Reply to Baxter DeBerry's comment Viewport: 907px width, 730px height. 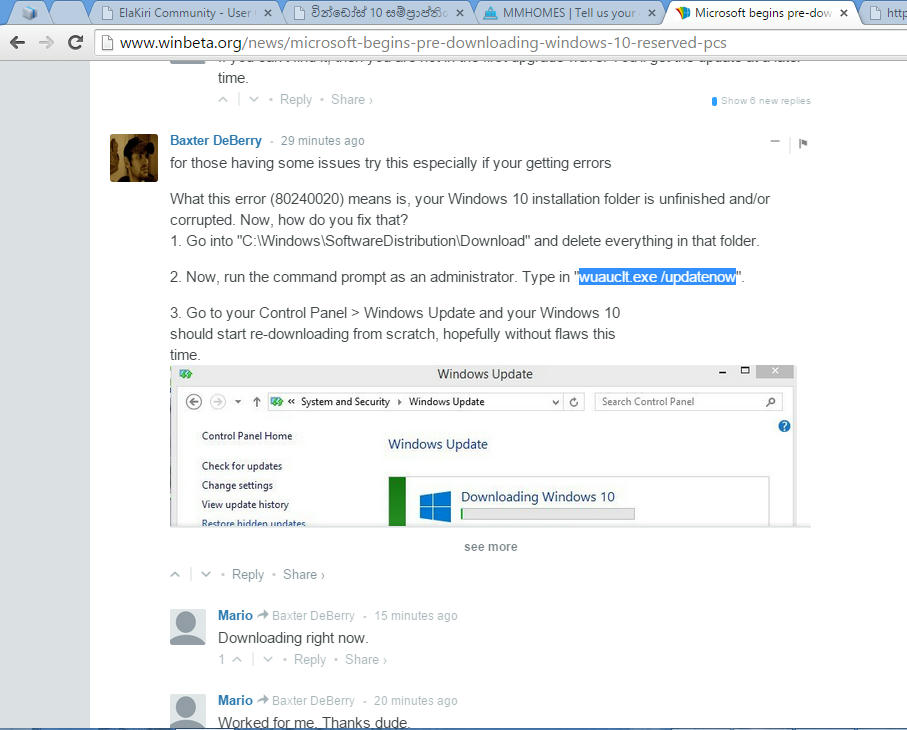[248, 574]
